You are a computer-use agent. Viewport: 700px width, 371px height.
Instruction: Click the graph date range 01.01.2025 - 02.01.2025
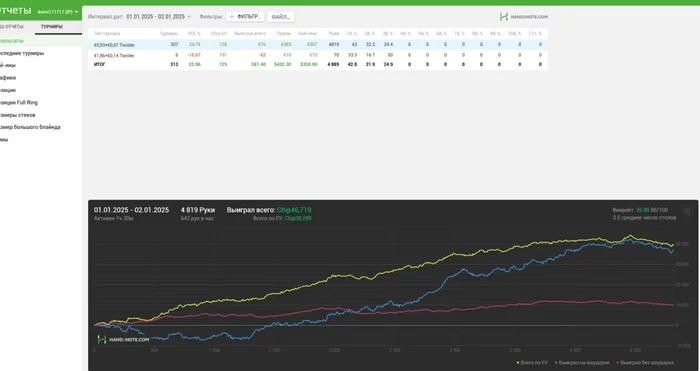131,210
